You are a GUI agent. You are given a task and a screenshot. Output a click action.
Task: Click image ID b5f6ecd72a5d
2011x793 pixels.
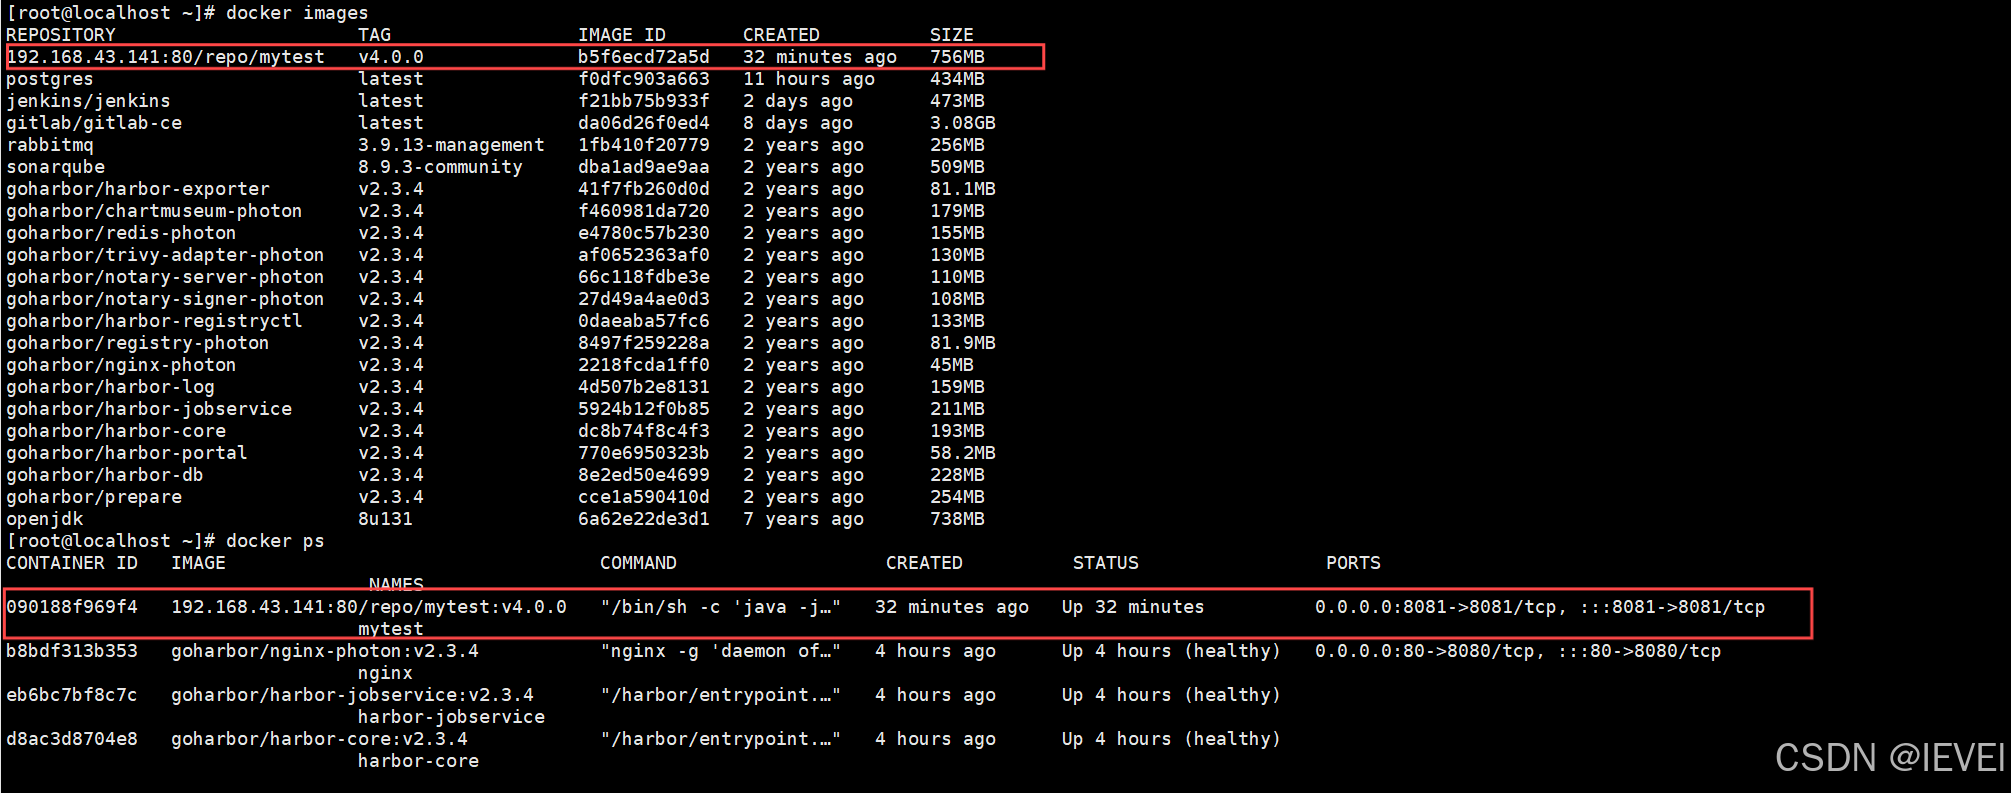[644, 57]
